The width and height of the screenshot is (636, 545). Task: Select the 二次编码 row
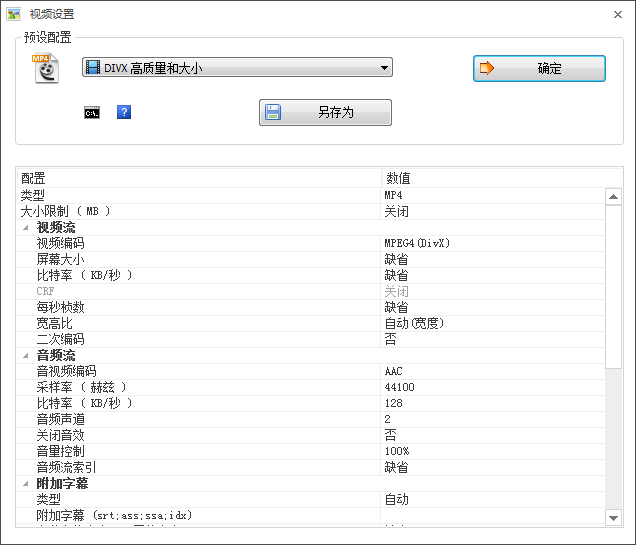311,339
